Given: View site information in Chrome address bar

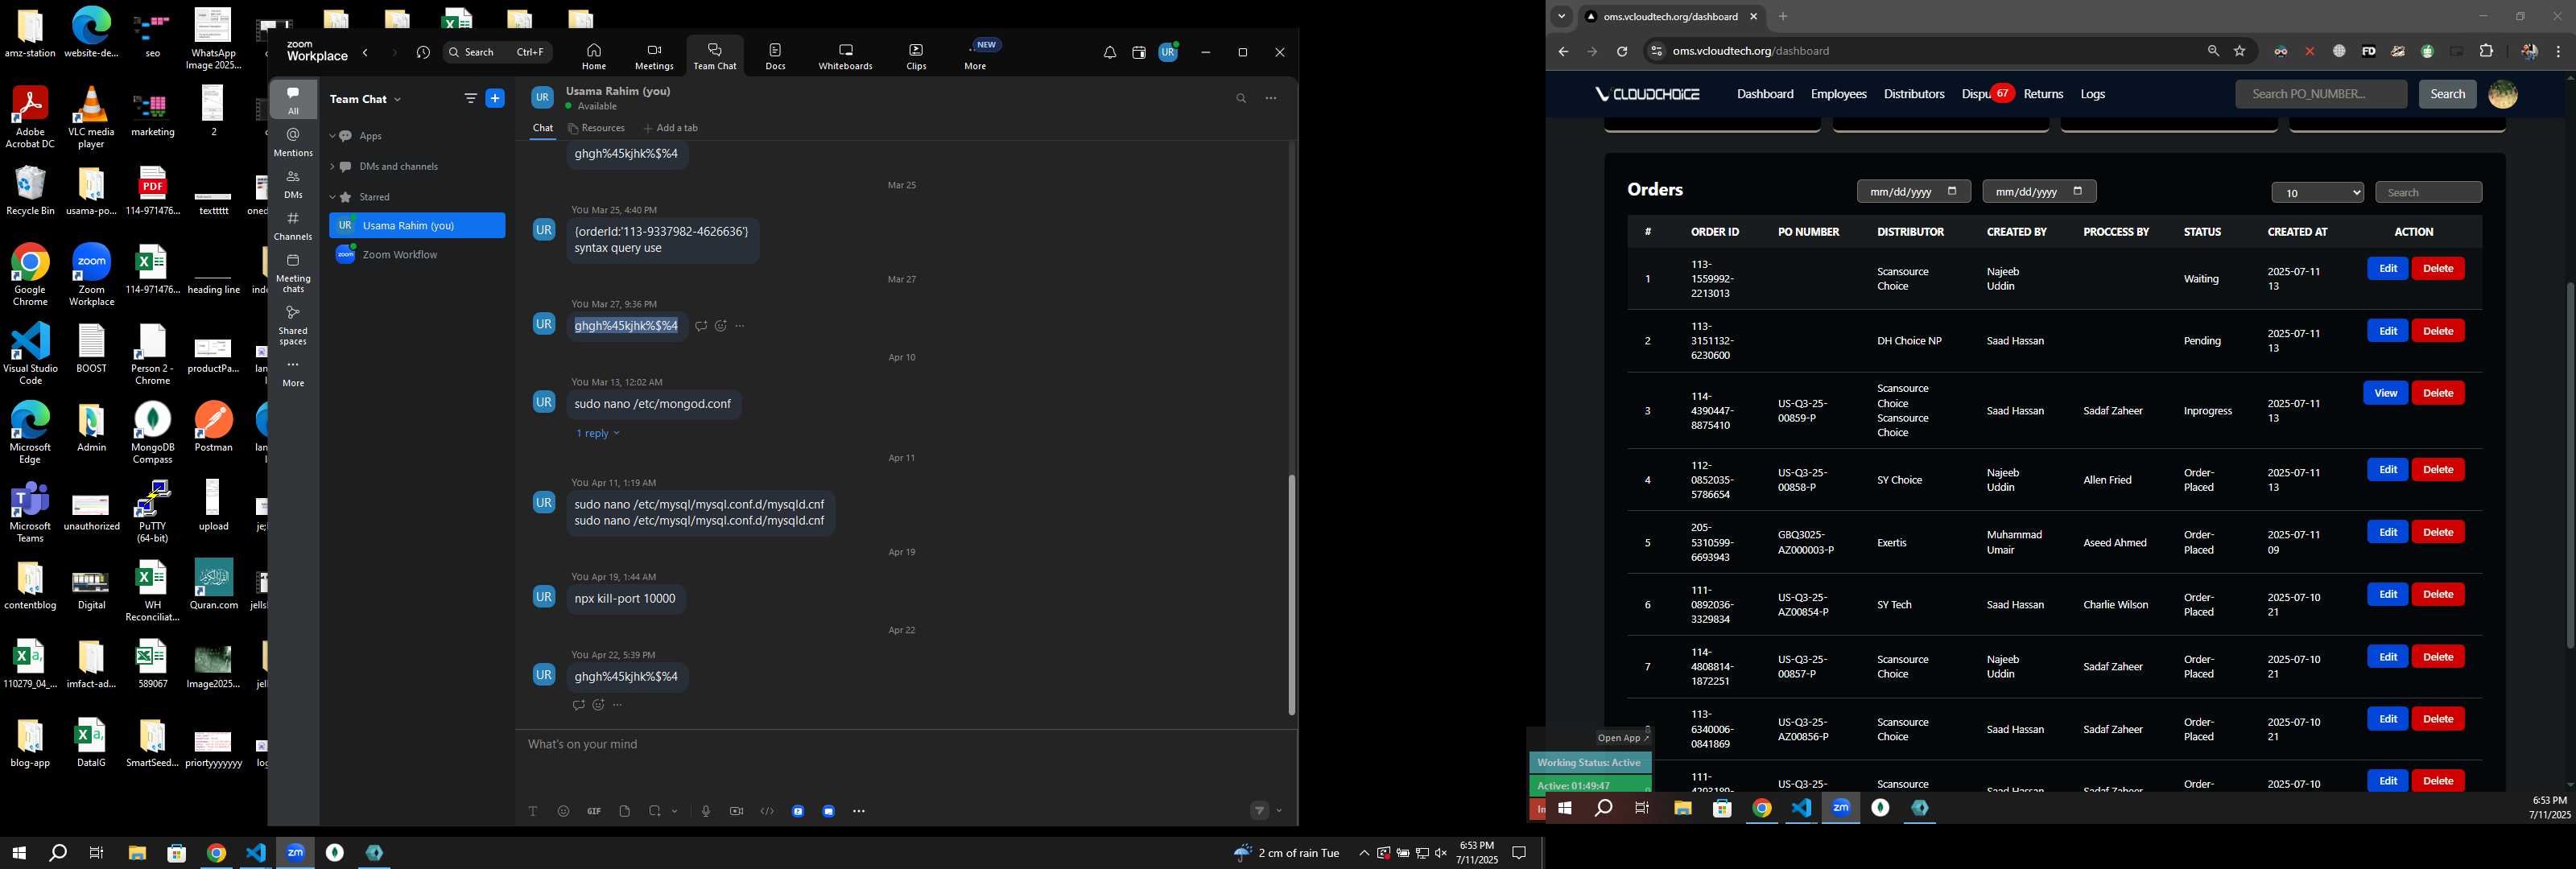Looking at the screenshot, I should point(1655,51).
